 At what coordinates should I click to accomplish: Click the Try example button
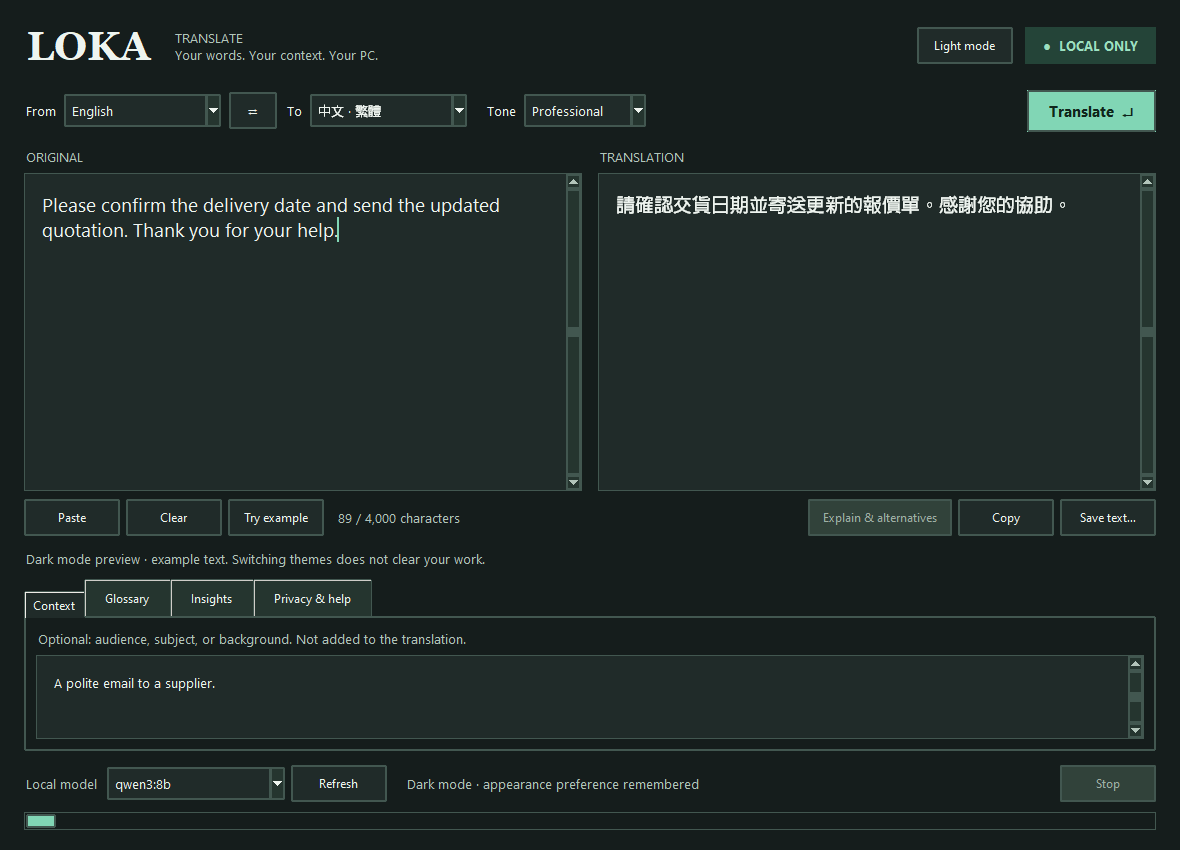coord(276,518)
